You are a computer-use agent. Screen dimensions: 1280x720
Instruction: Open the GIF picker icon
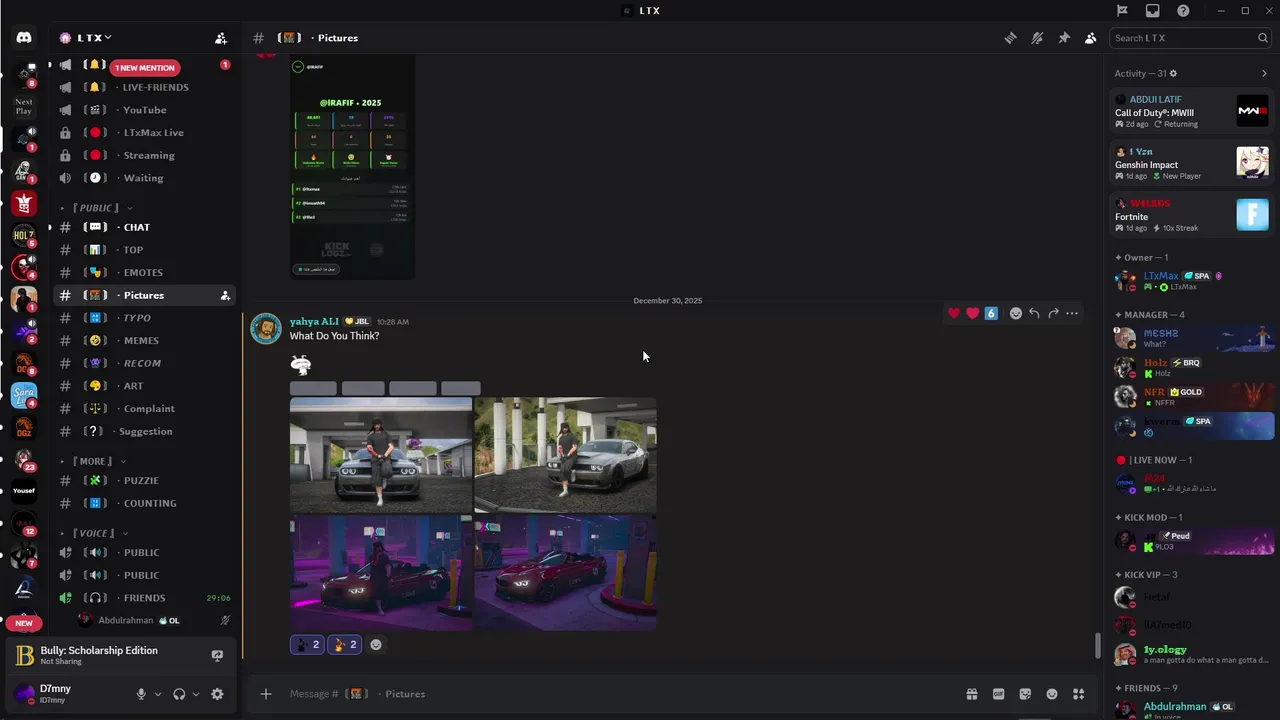tap(998, 694)
